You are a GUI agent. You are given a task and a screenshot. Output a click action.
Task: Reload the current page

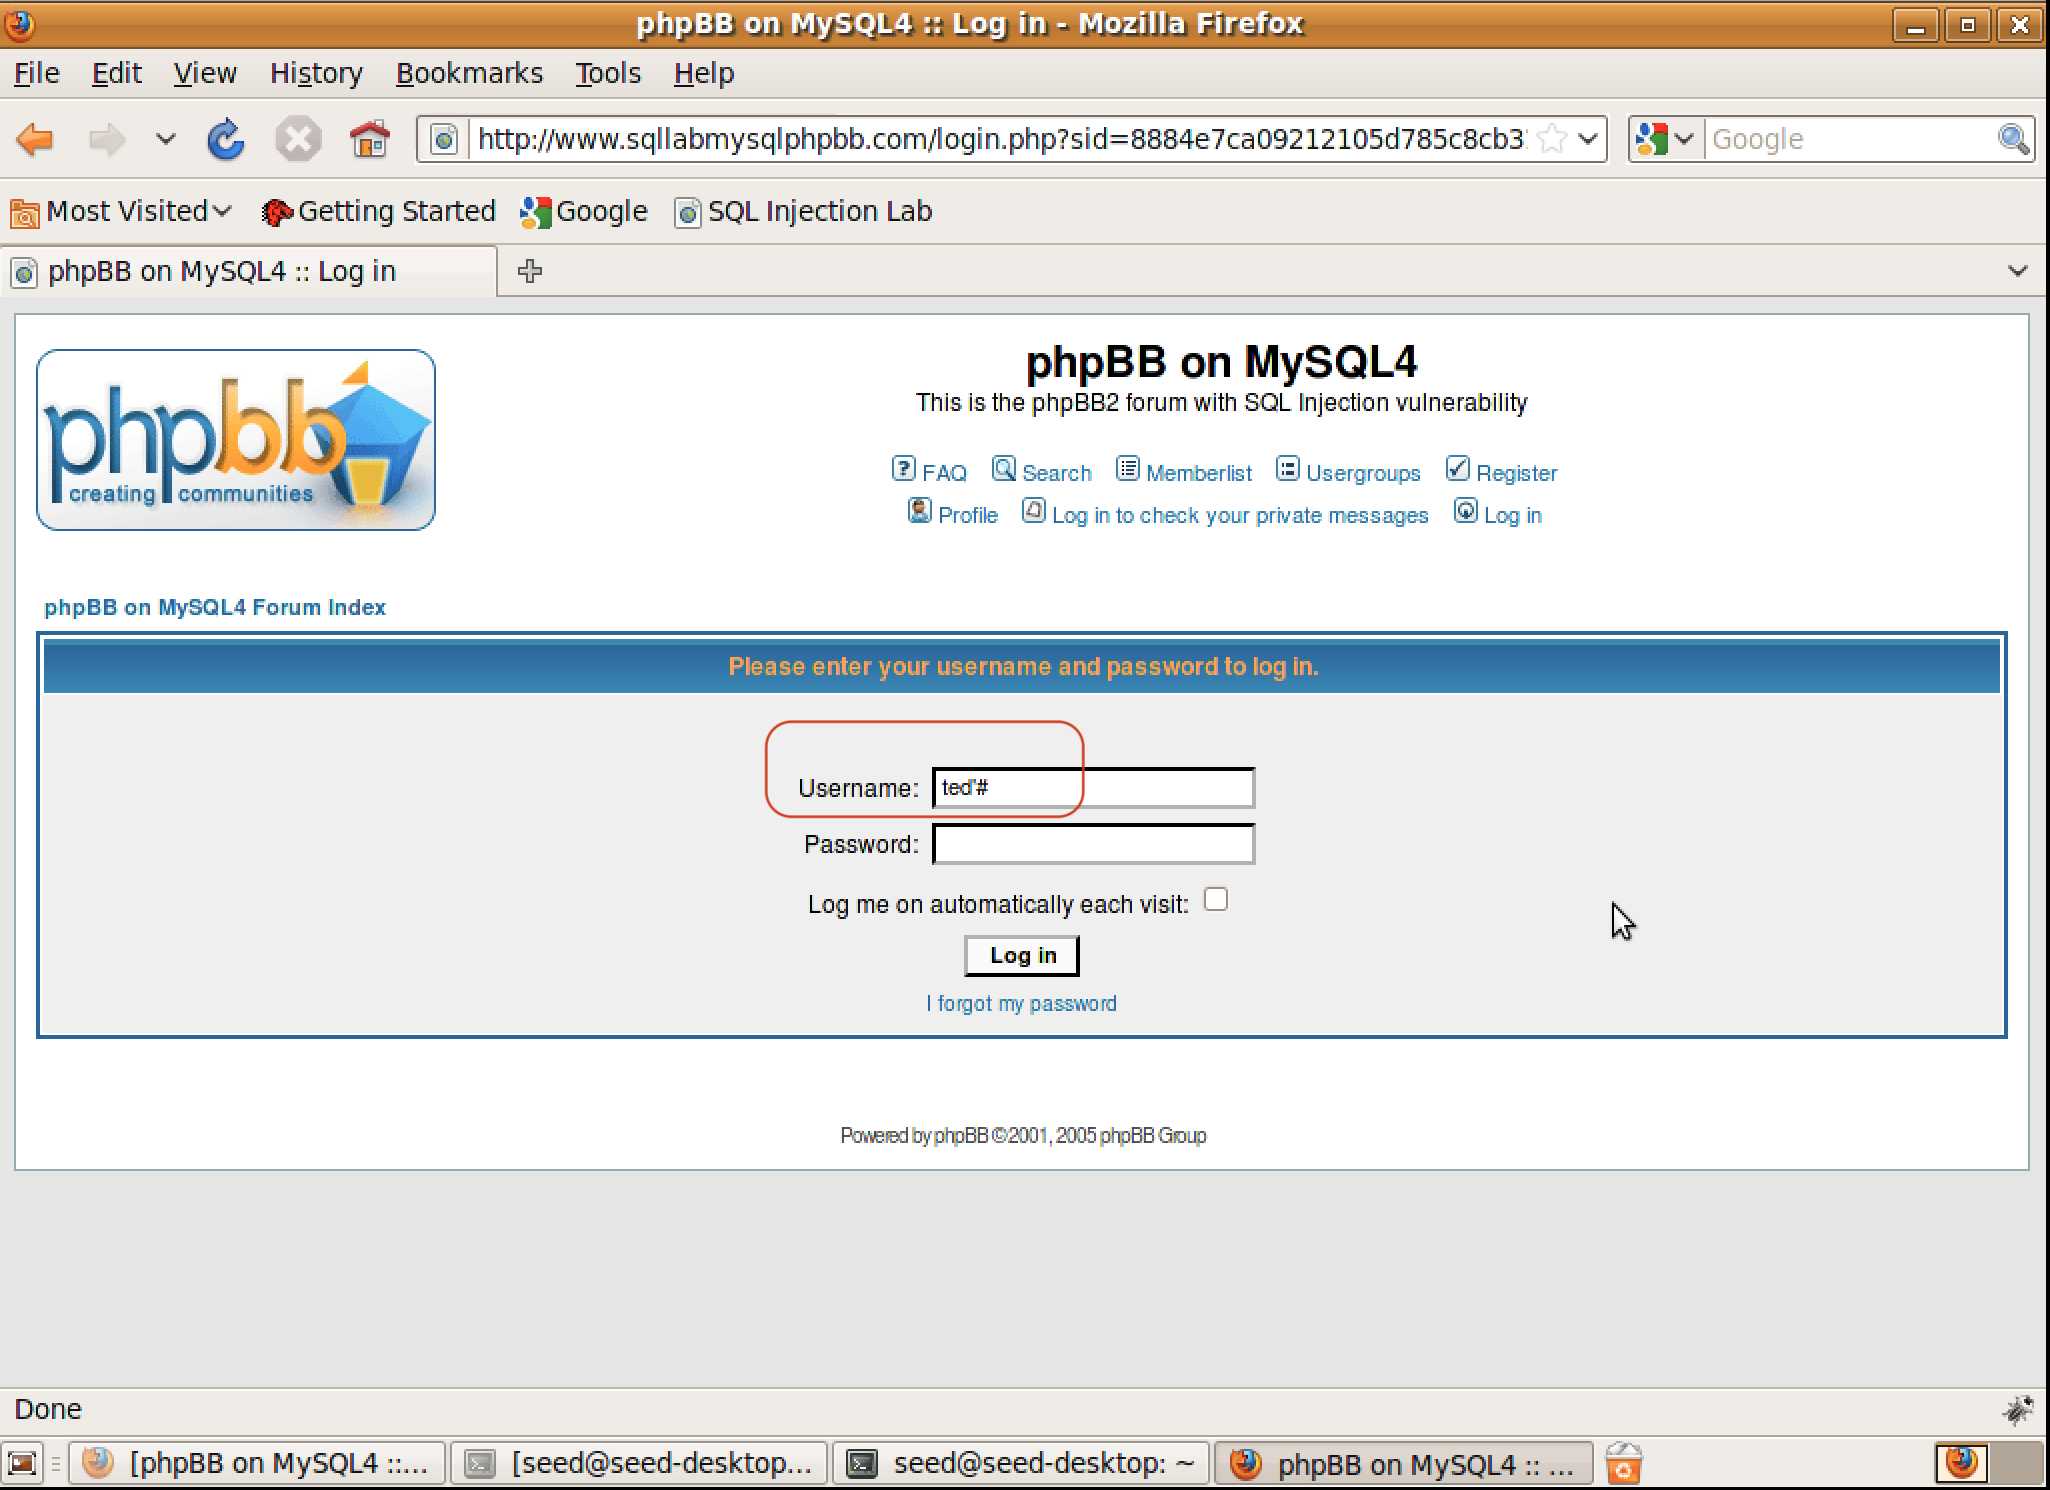(226, 139)
